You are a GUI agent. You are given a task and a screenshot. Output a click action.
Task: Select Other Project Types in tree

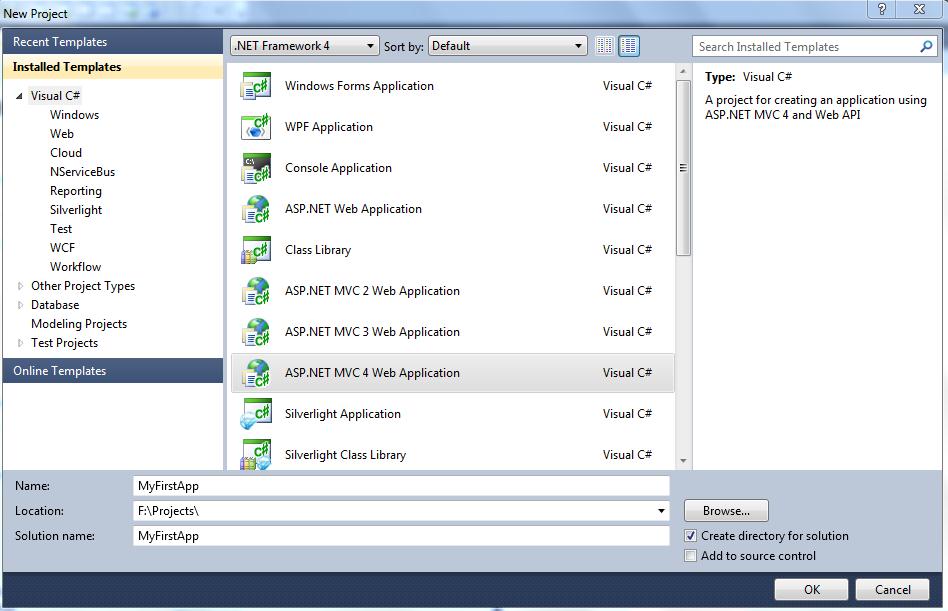click(x=83, y=286)
